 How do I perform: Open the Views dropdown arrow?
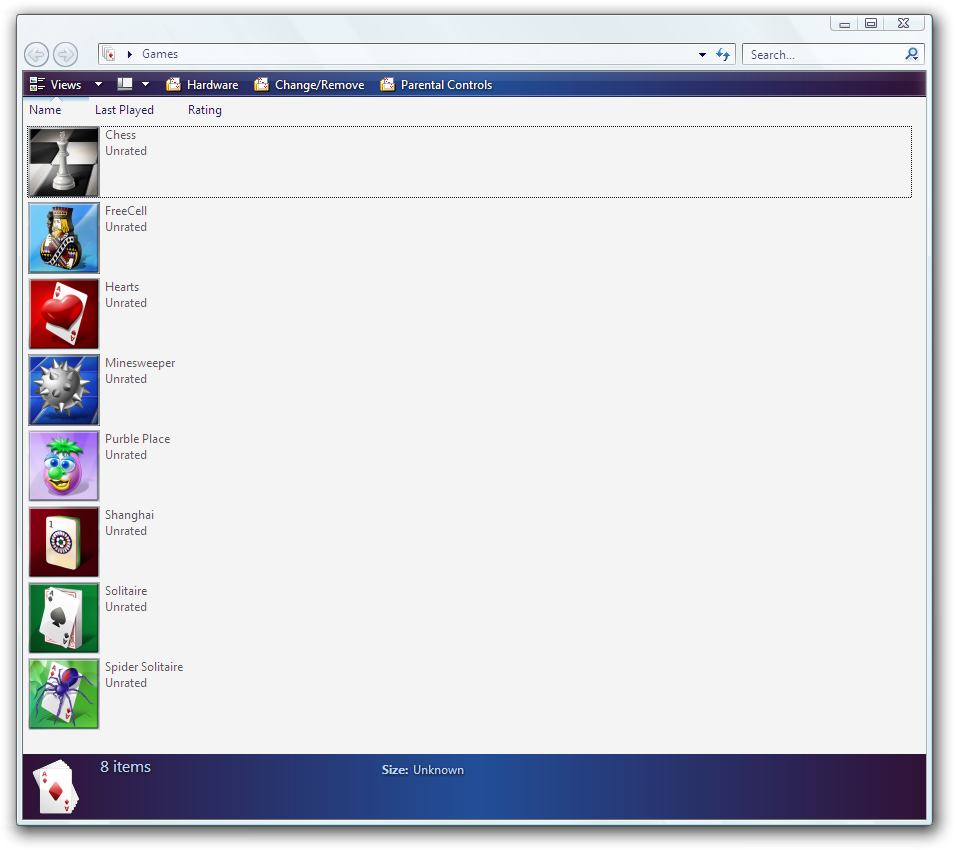[x=98, y=84]
